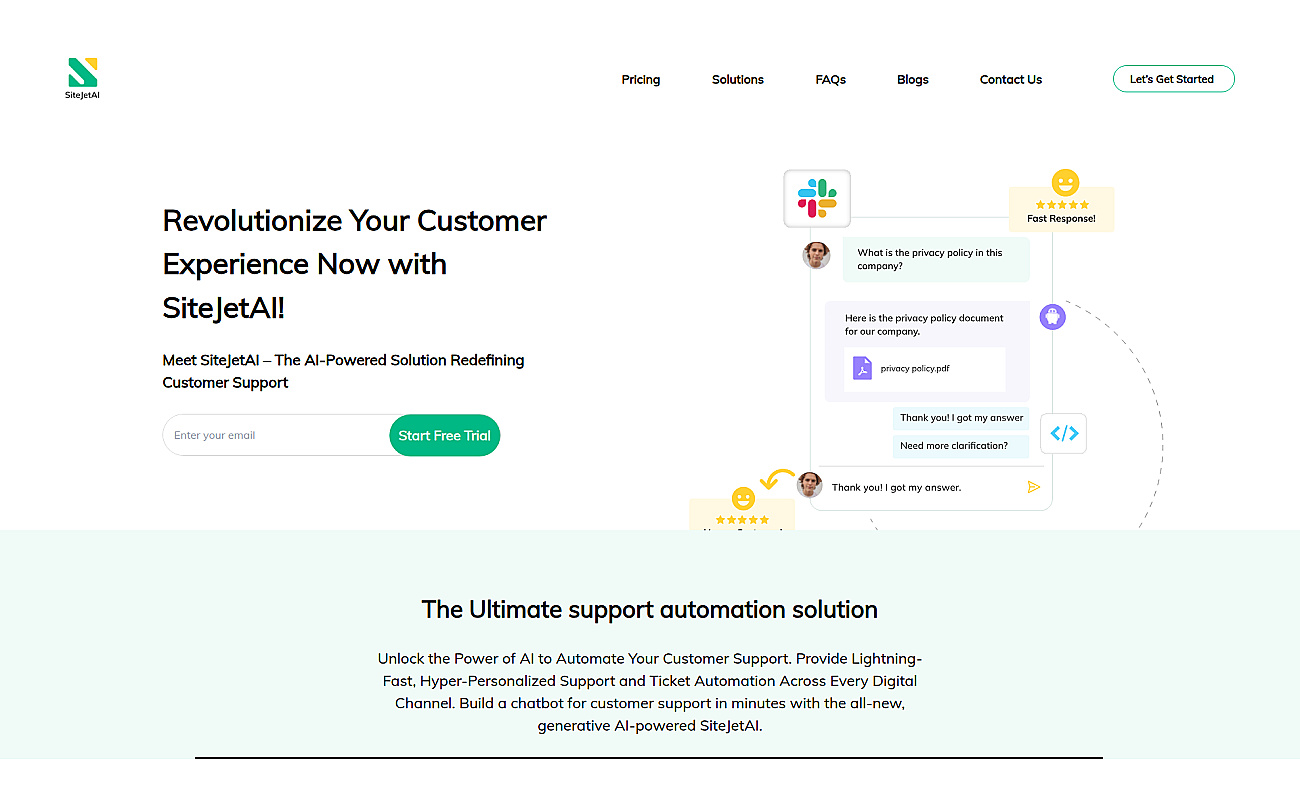The width and height of the screenshot is (1300, 788).
Task: Focus the Enter your email field
Action: point(276,435)
